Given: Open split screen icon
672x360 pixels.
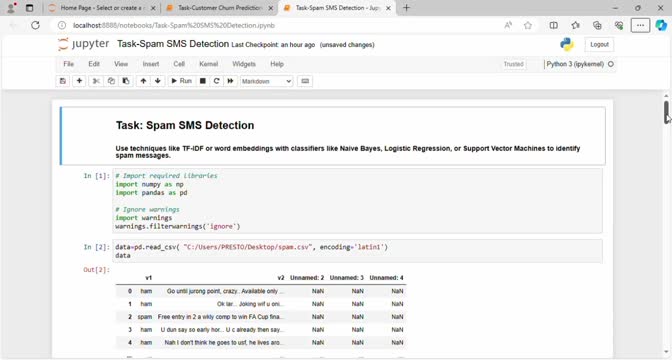Looking at the screenshot, I should 554,25.
